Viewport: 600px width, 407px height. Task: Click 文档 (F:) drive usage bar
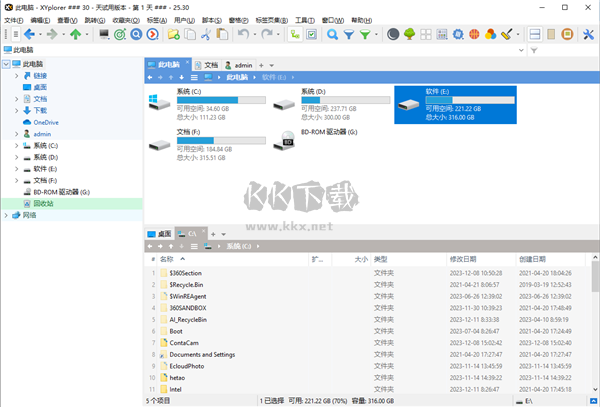click(221, 140)
